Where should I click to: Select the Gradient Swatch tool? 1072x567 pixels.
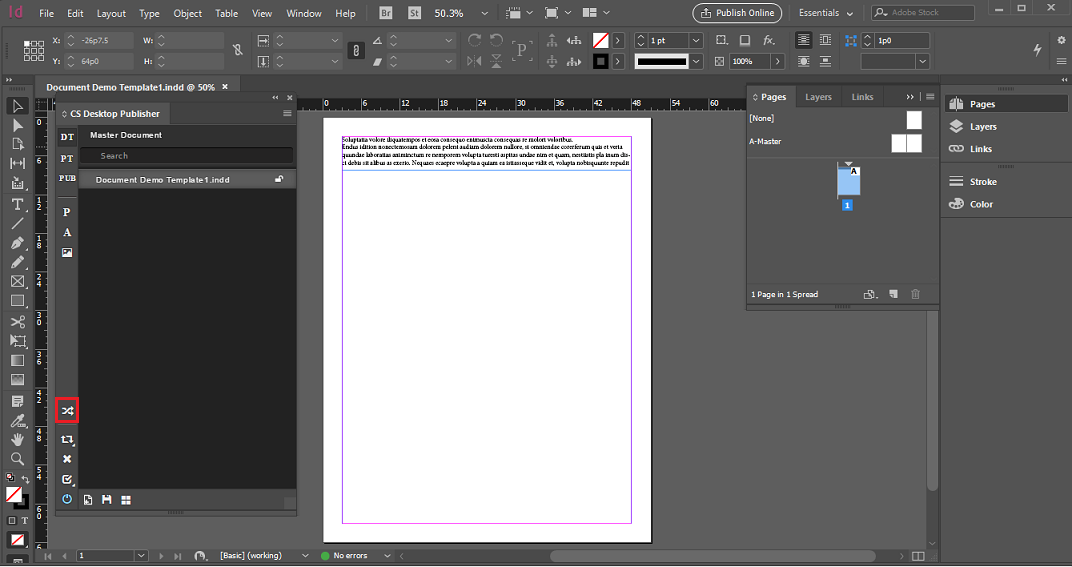(18, 360)
